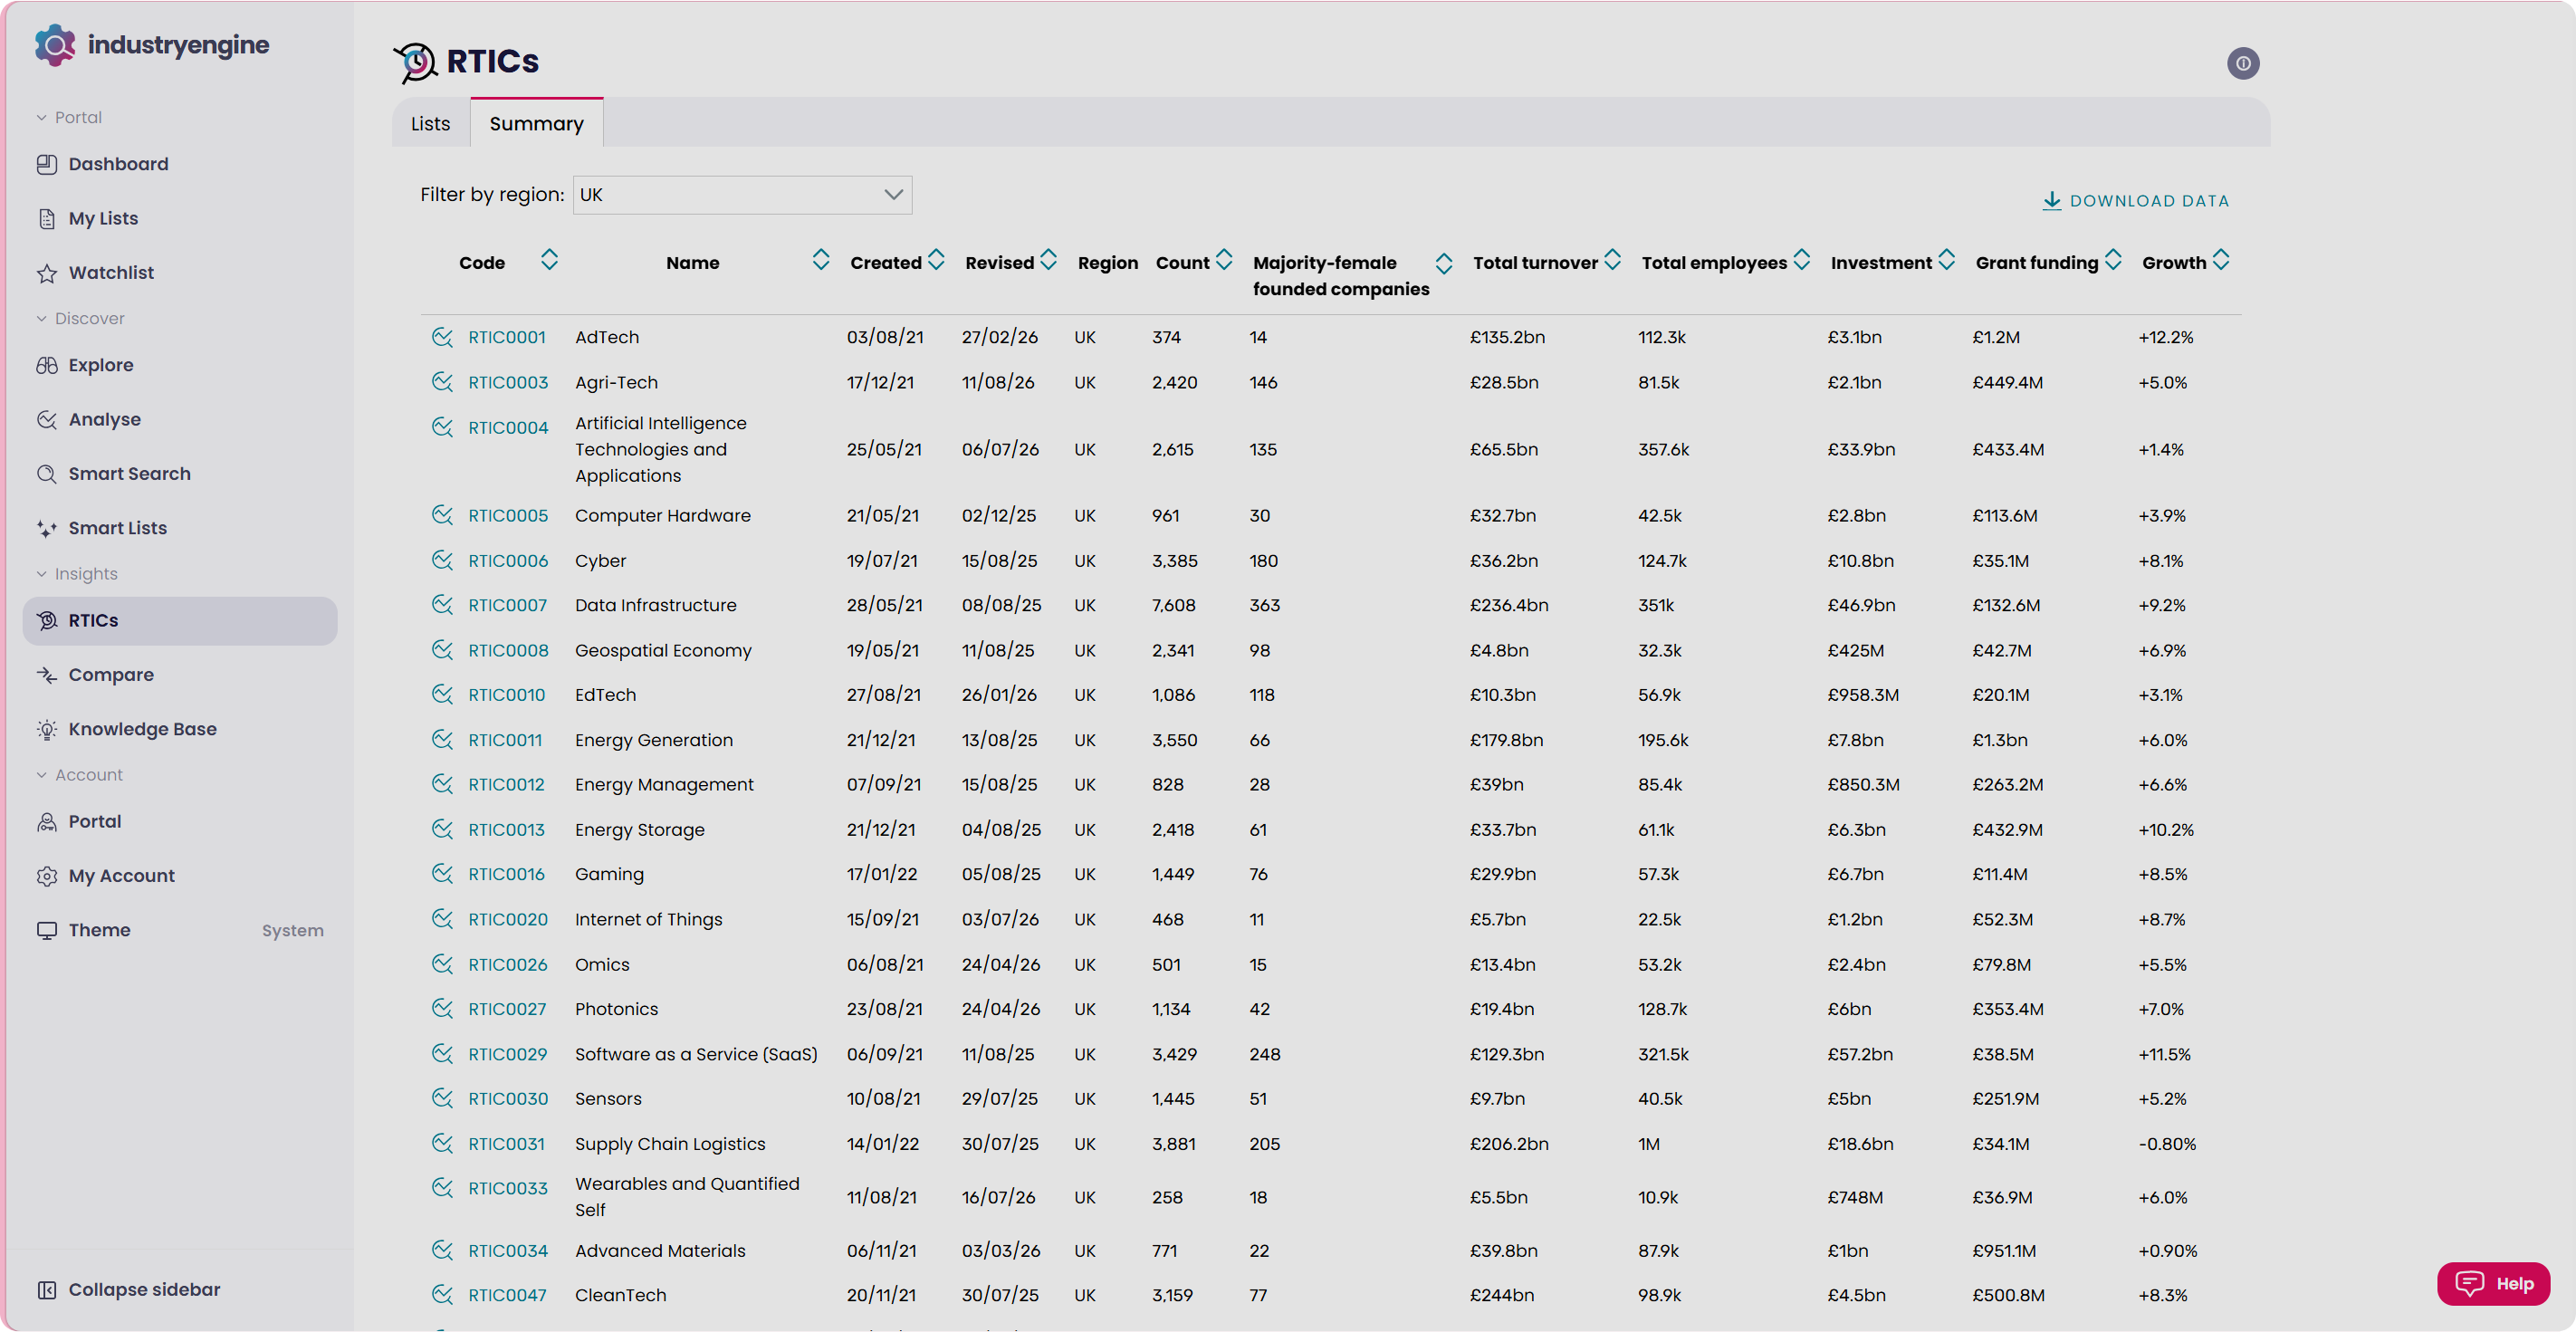Collapse the Discover sidebar section
This screenshot has height=1332, width=2576.
80,318
